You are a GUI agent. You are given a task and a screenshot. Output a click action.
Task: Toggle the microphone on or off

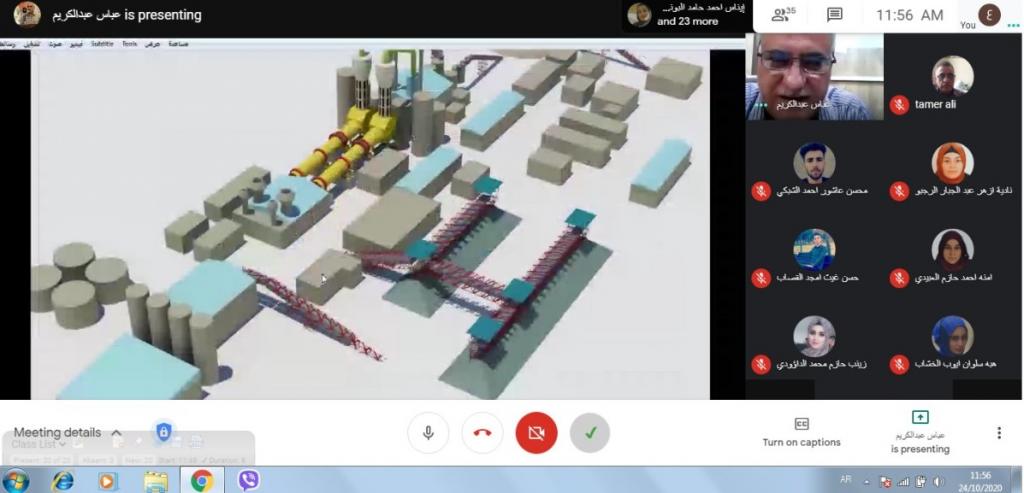pos(428,433)
